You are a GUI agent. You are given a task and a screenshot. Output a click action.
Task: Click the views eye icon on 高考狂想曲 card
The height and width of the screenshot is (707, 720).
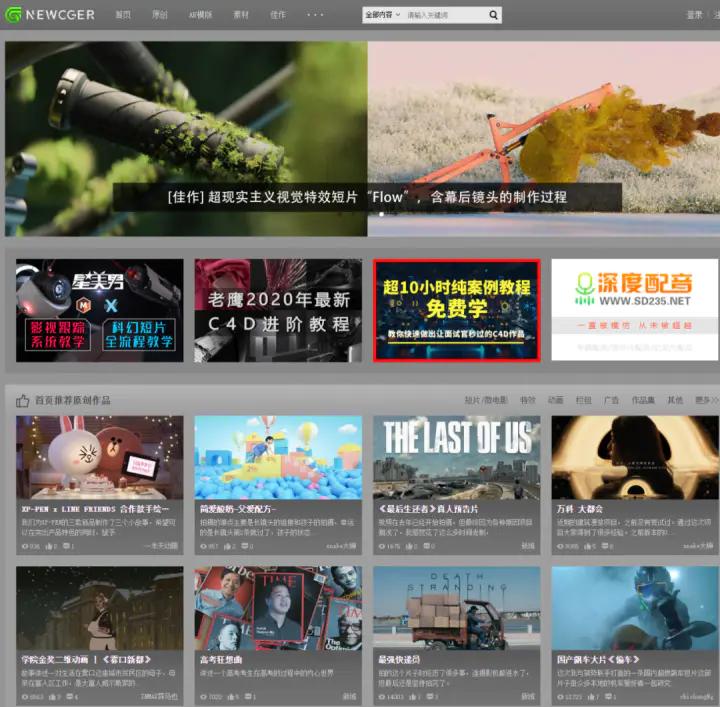203,696
